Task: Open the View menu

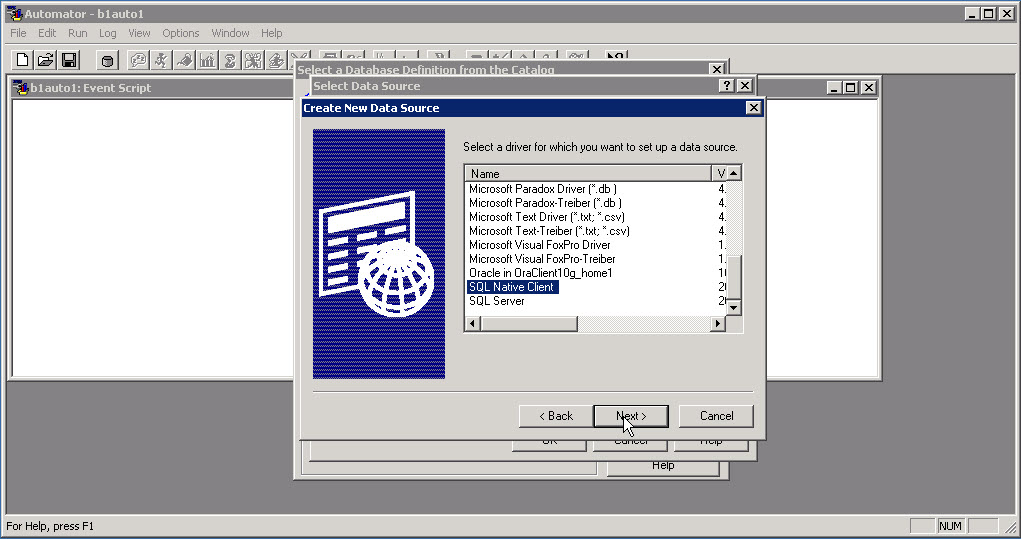Action: point(139,33)
